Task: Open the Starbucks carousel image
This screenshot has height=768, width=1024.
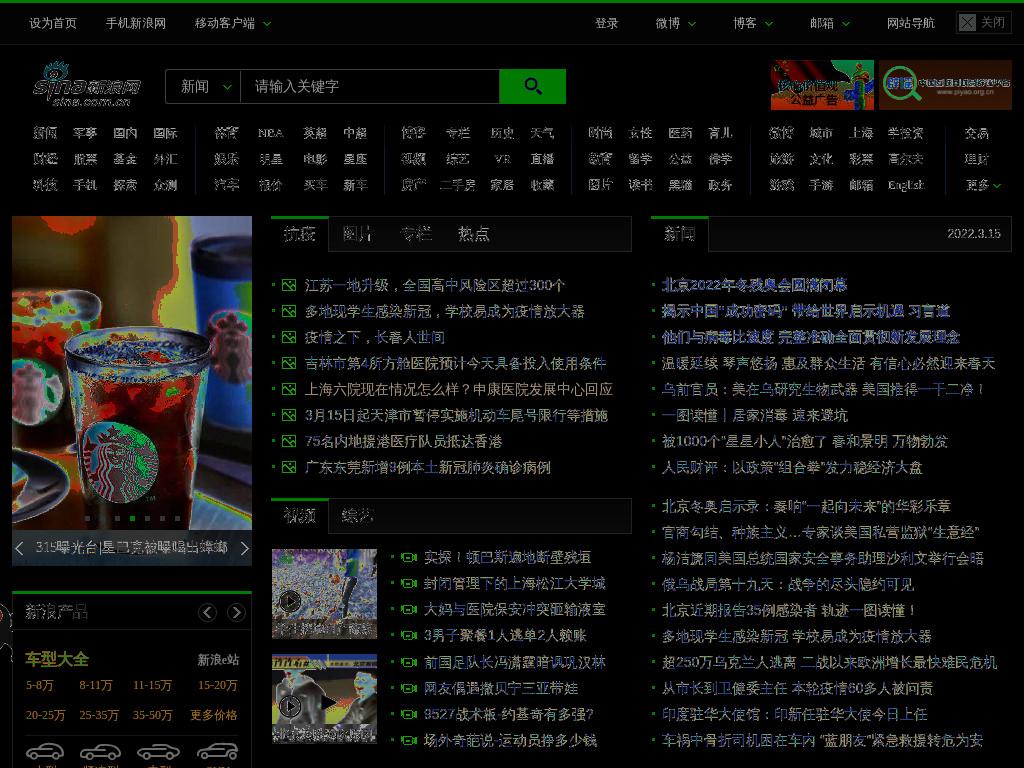Action: (132, 372)
